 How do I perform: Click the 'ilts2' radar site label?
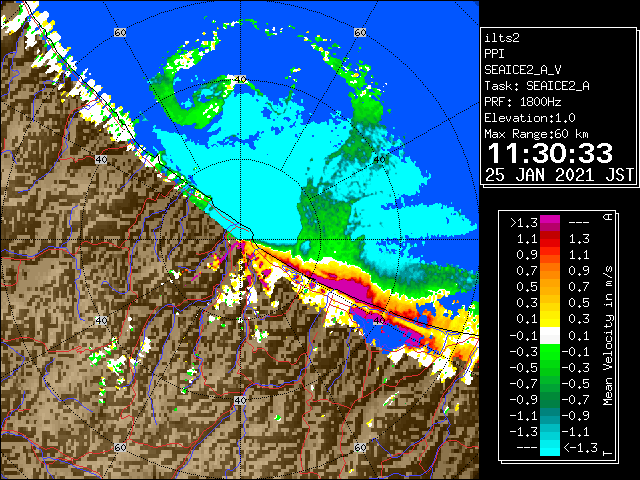(x=502, y=38)
